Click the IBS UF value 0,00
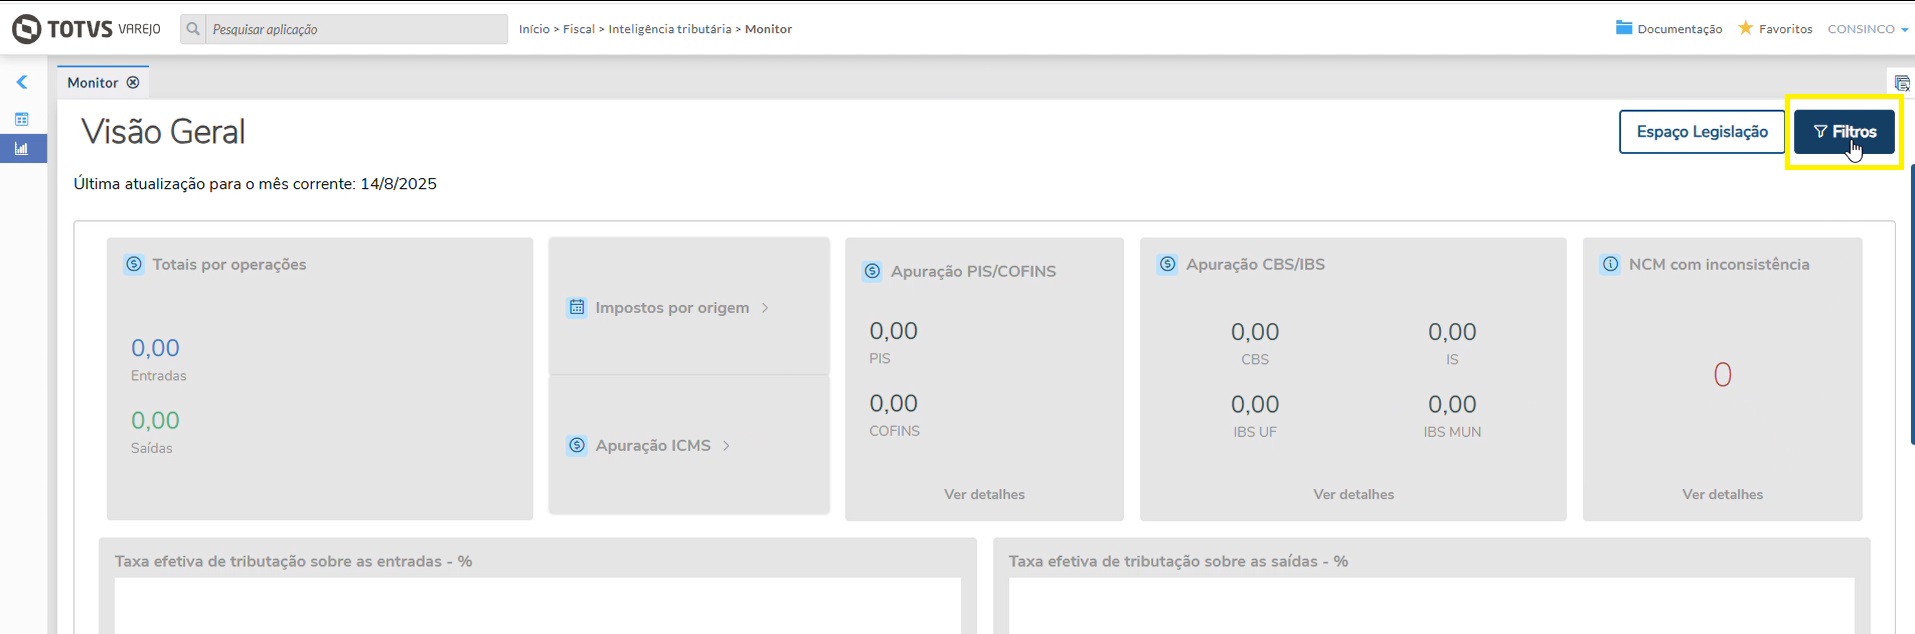The height and width of the screenshot is (634, 1915). click(x=1255, y=404)
